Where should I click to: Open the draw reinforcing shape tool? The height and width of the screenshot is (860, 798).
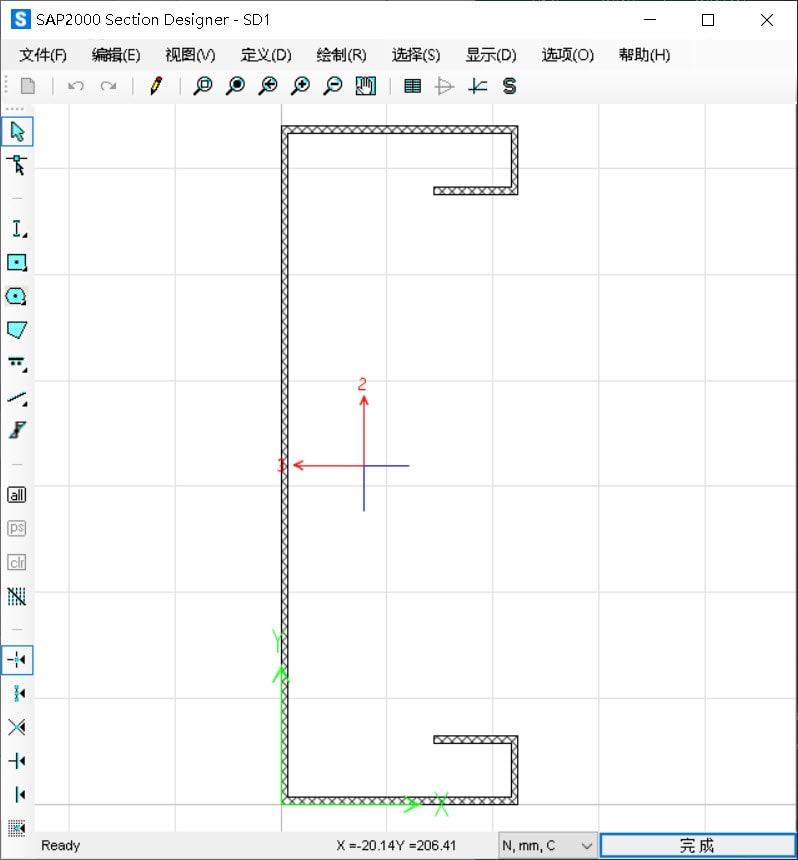pyautogui.click(x=17, y=363)
